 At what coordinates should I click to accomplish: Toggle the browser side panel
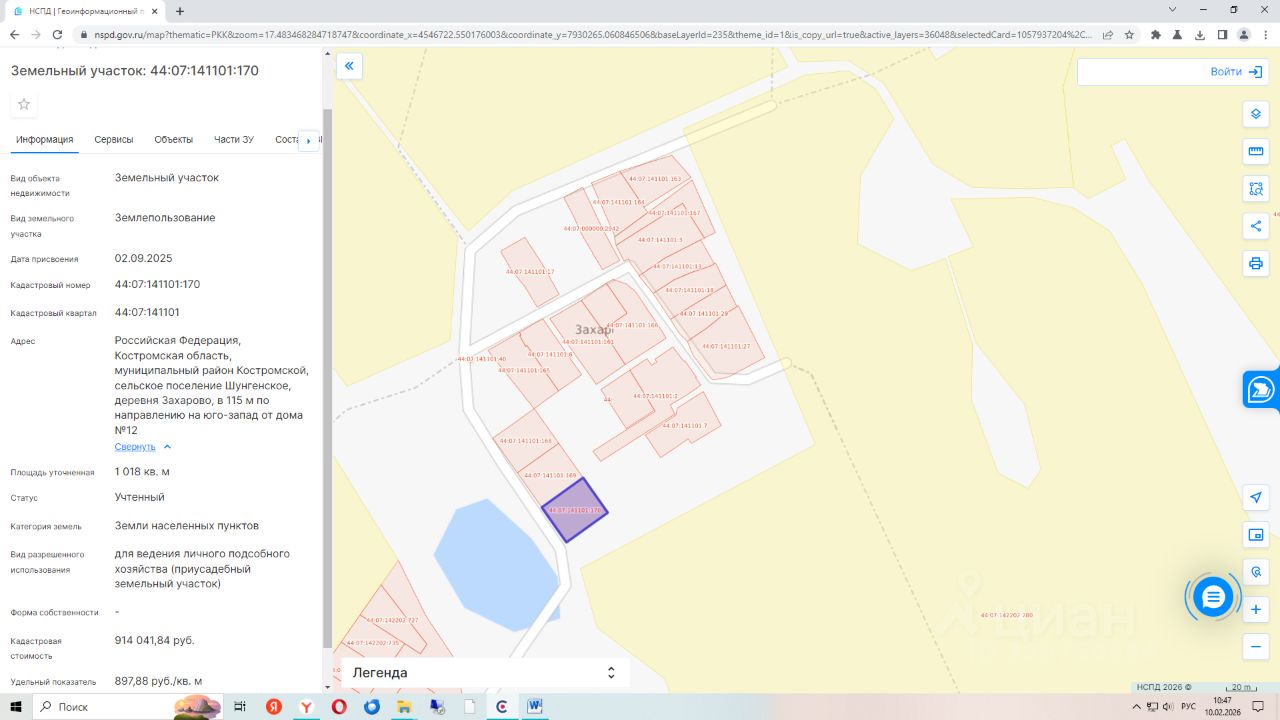pos(1222,34)
